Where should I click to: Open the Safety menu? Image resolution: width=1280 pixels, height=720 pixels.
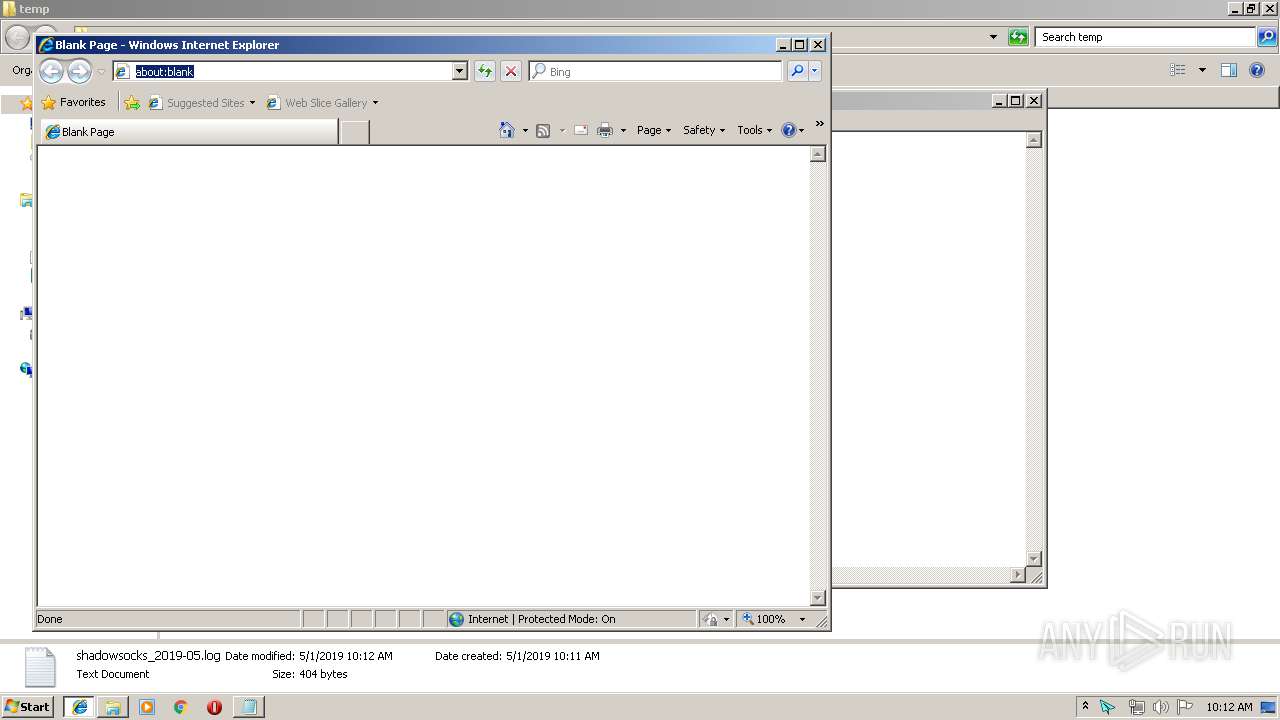[704, 130]
